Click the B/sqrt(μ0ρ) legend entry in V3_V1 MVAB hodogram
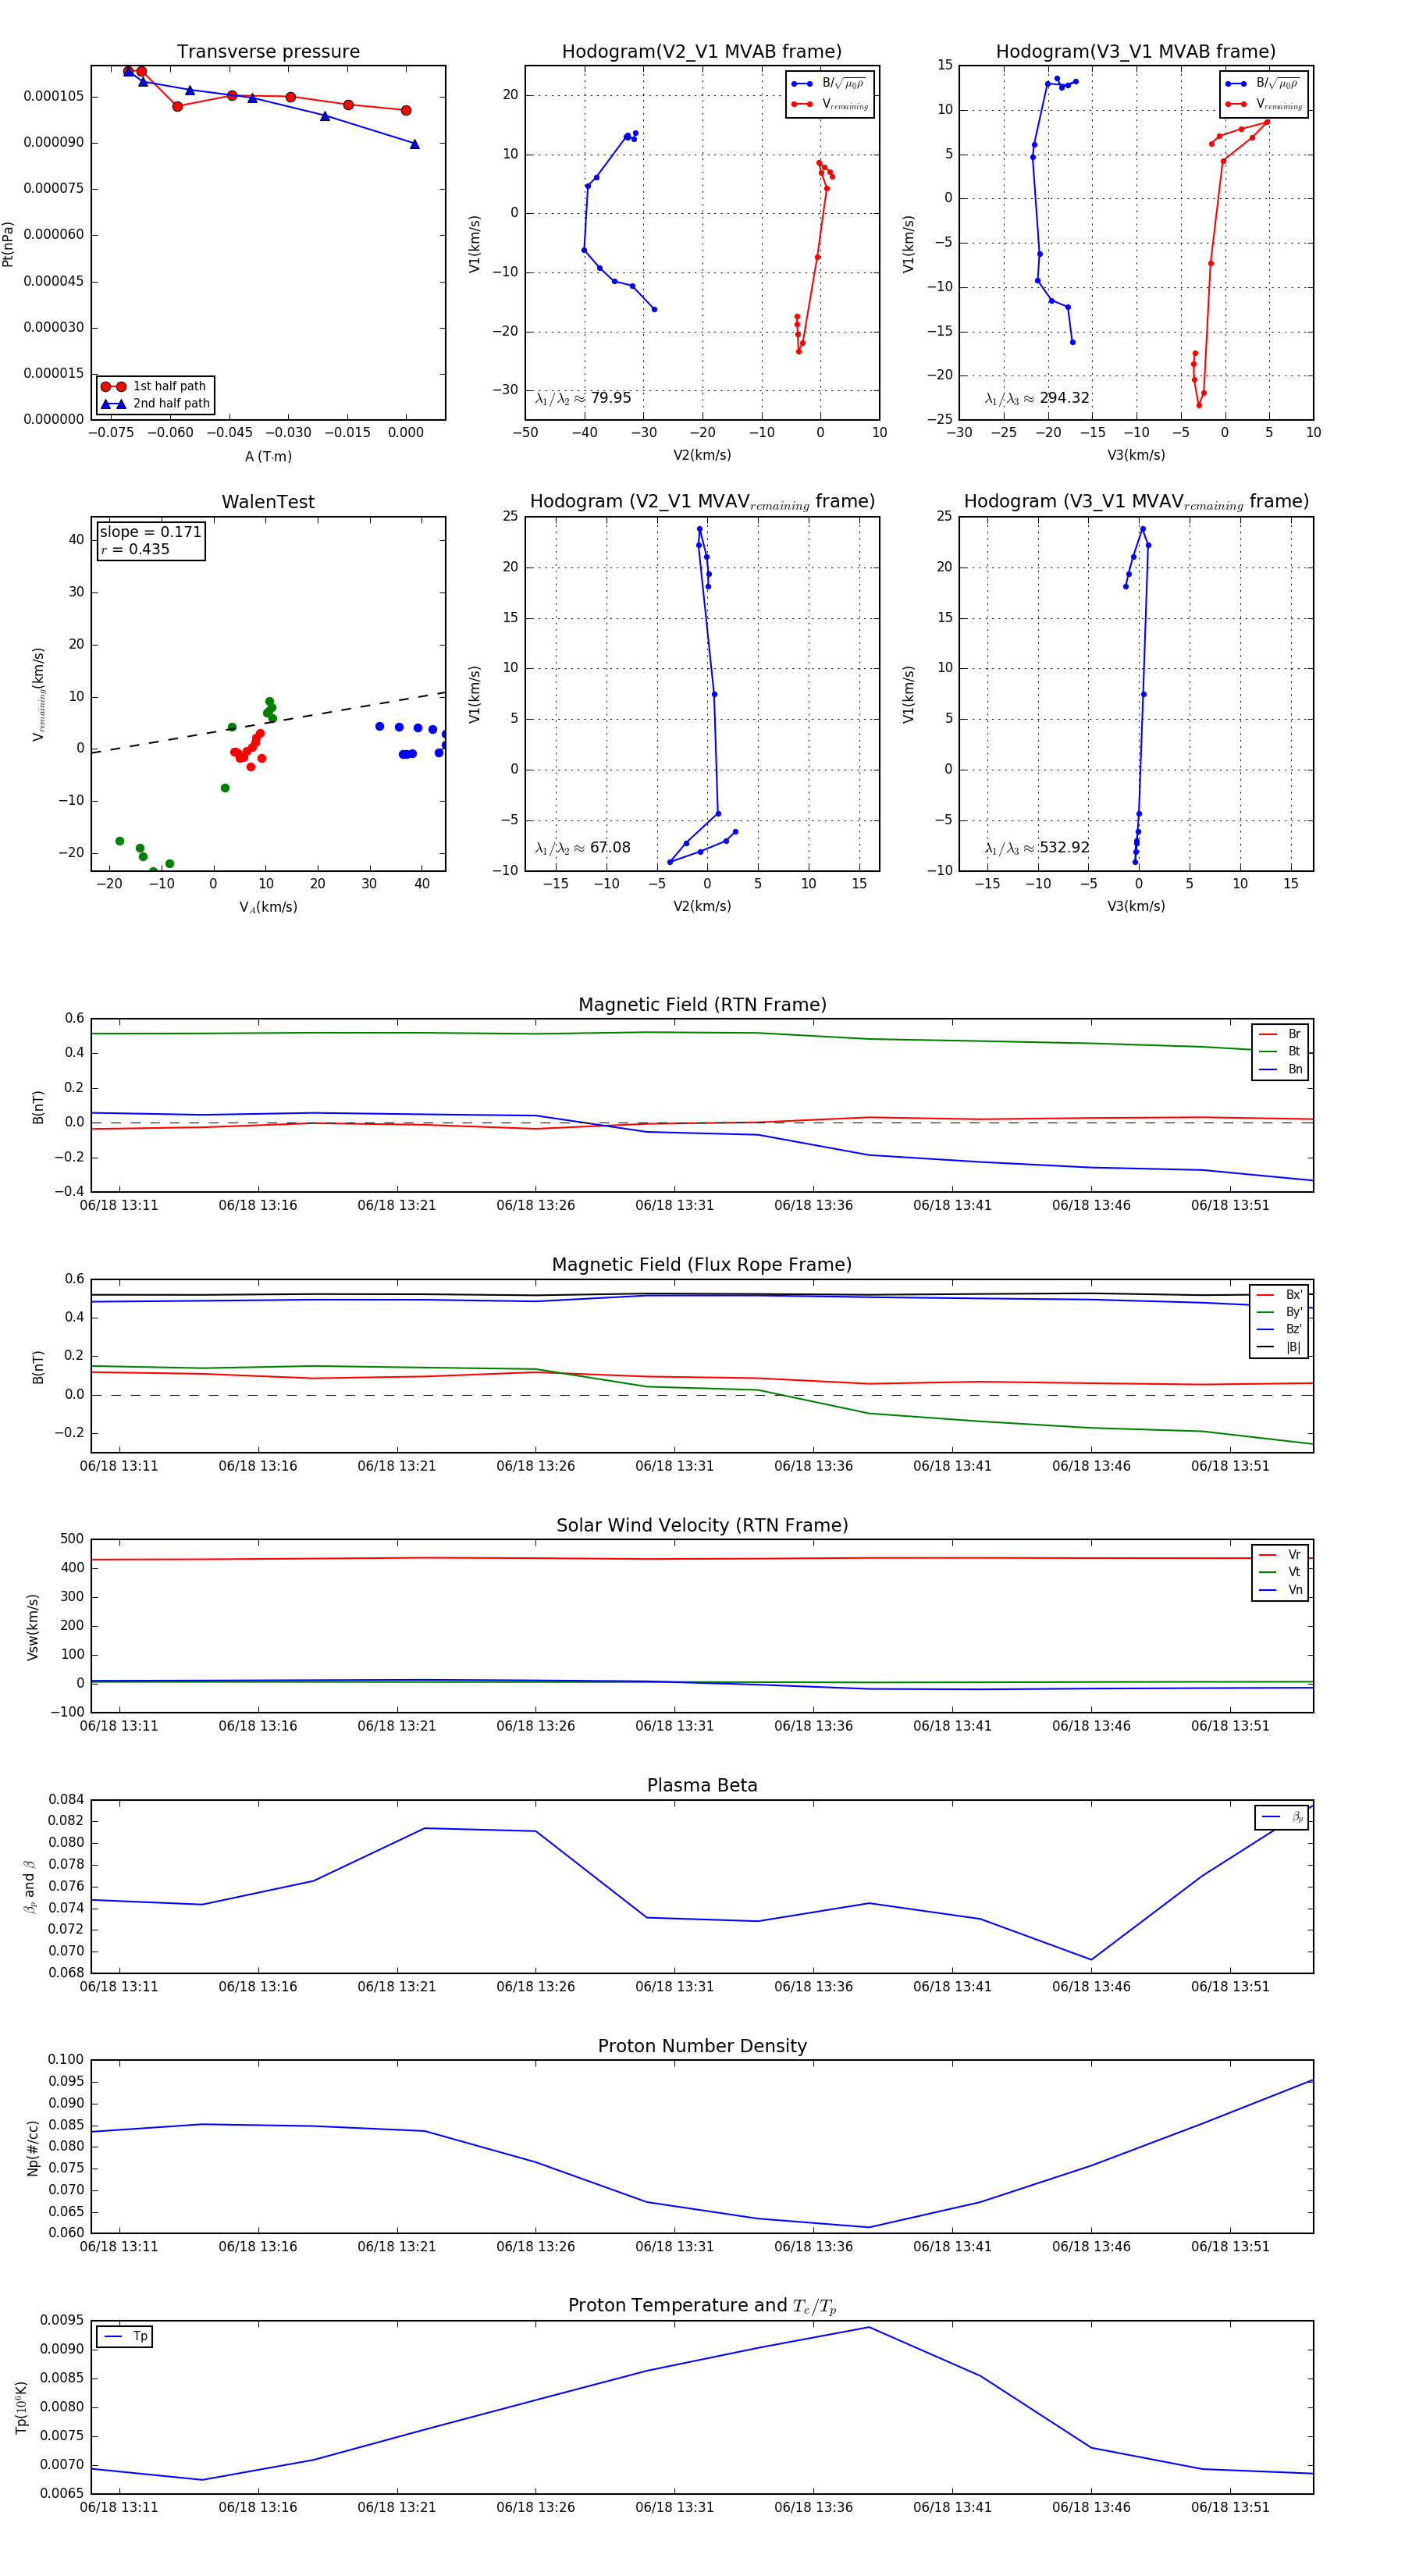Viewport: 1405px width, 2576px height. coord(1264,84)
